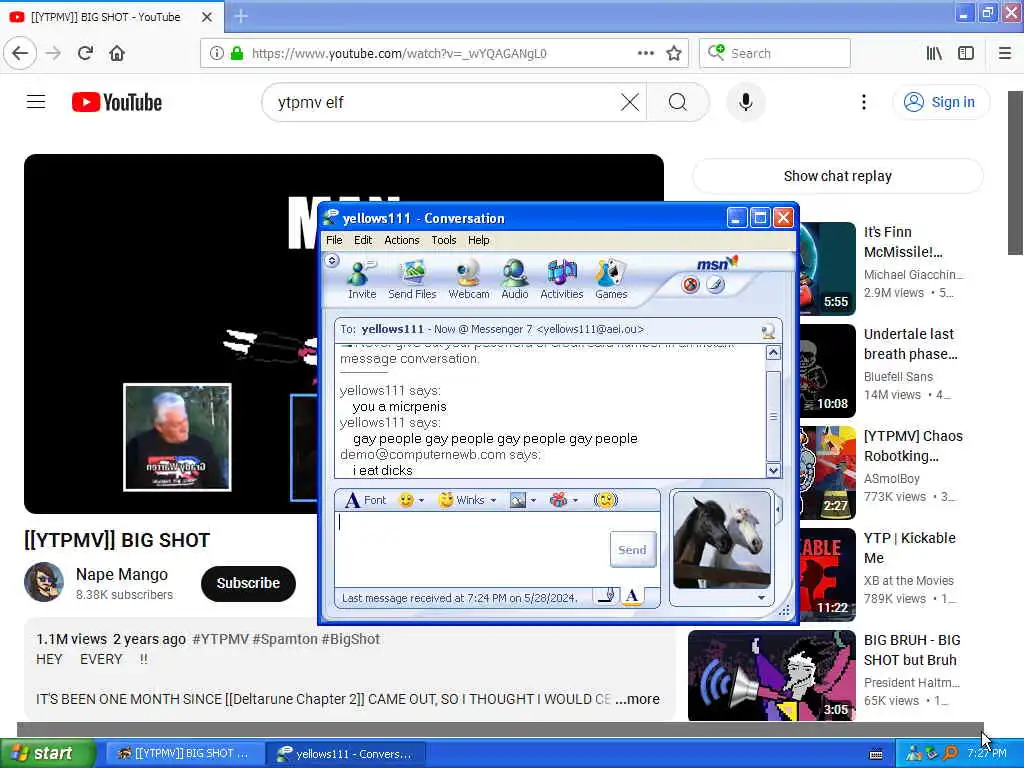Search with voice microphone button
The height and width of the screenshot is (768, 1024).
click(x=746, y=102)
